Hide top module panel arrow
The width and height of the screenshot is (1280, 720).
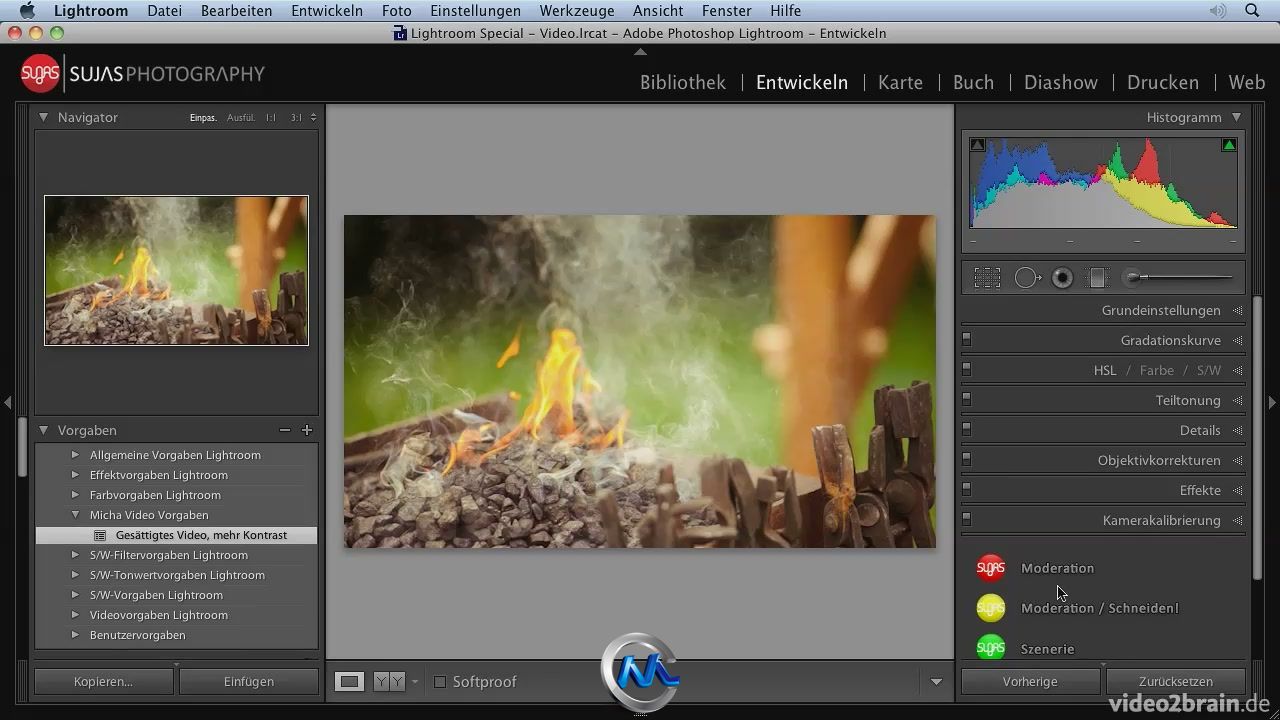[640, 52]
